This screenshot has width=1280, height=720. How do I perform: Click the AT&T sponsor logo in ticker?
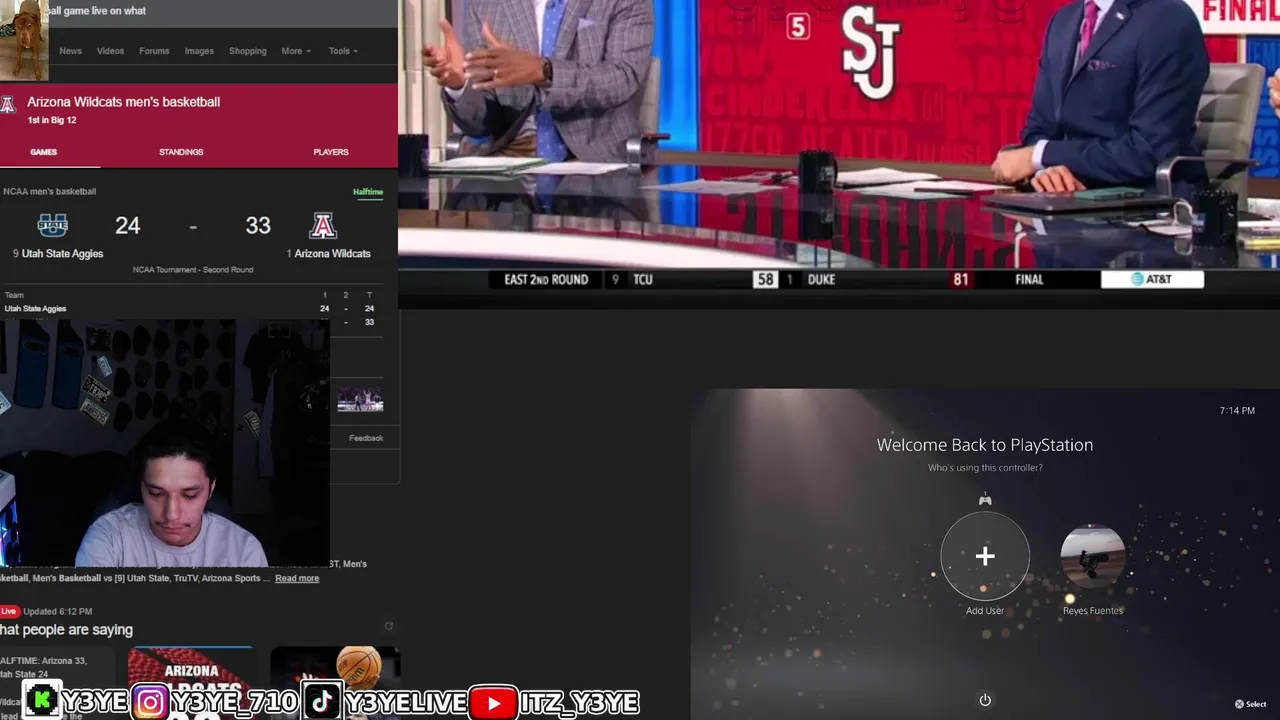tap(1152, 279)
